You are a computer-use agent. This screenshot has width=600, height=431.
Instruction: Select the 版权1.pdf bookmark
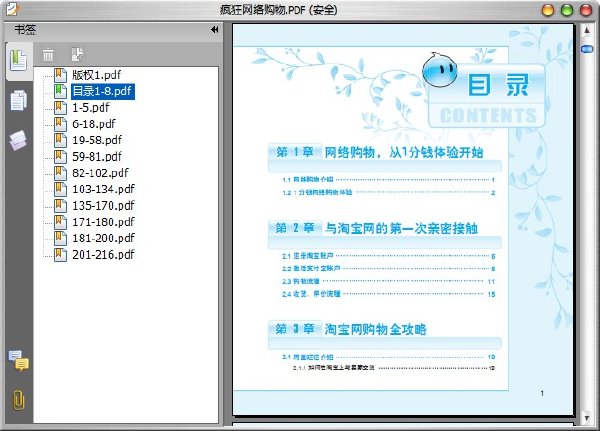pos(96,75)
